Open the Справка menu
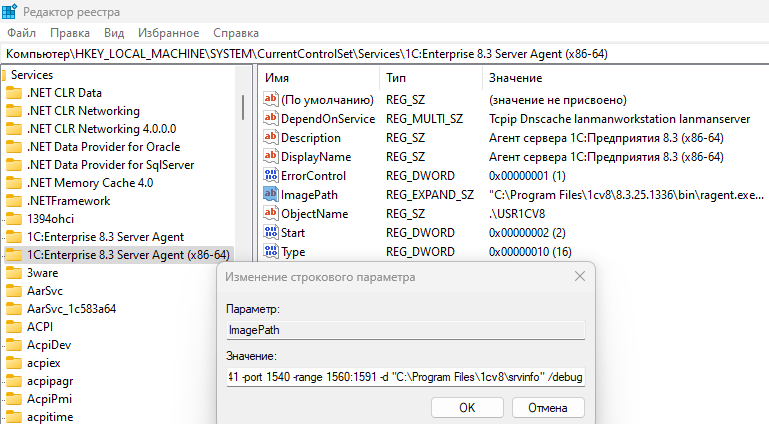This screenshot has height=424, width=769. pyautogui.click(x=236, y=33)
